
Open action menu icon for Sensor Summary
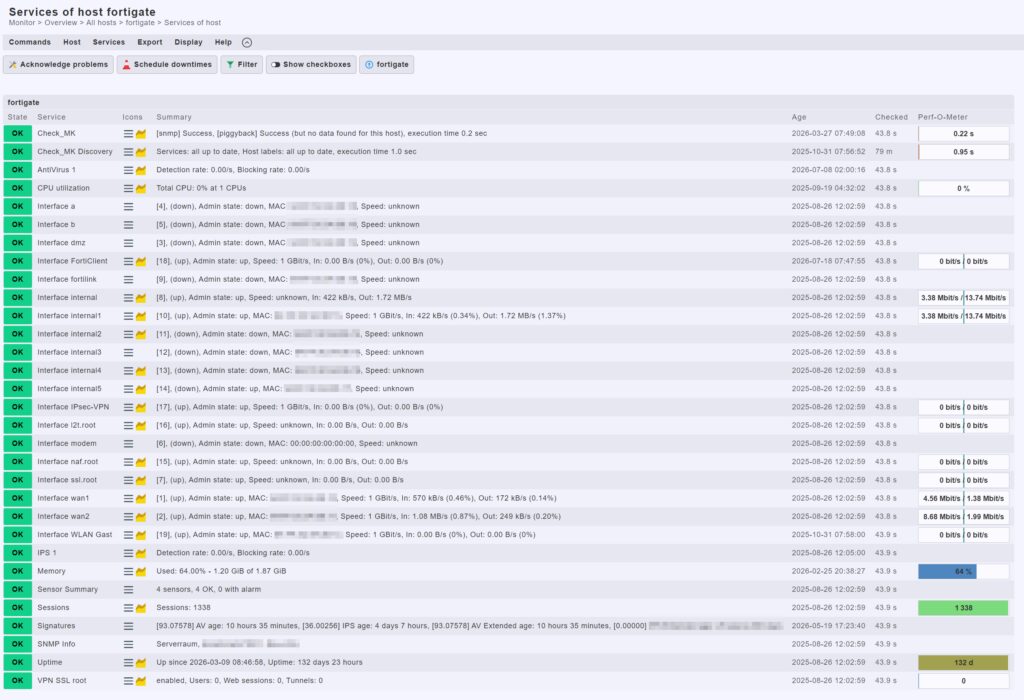click(x=129, y=590)
